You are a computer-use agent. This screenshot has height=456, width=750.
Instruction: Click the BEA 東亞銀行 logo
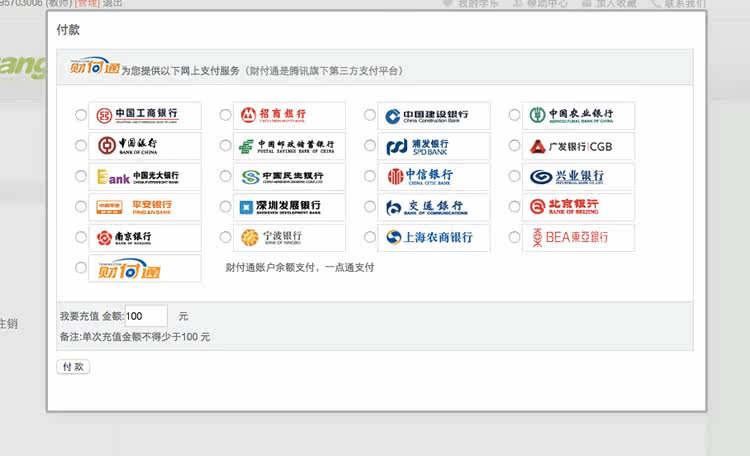[x=578, y=238]
